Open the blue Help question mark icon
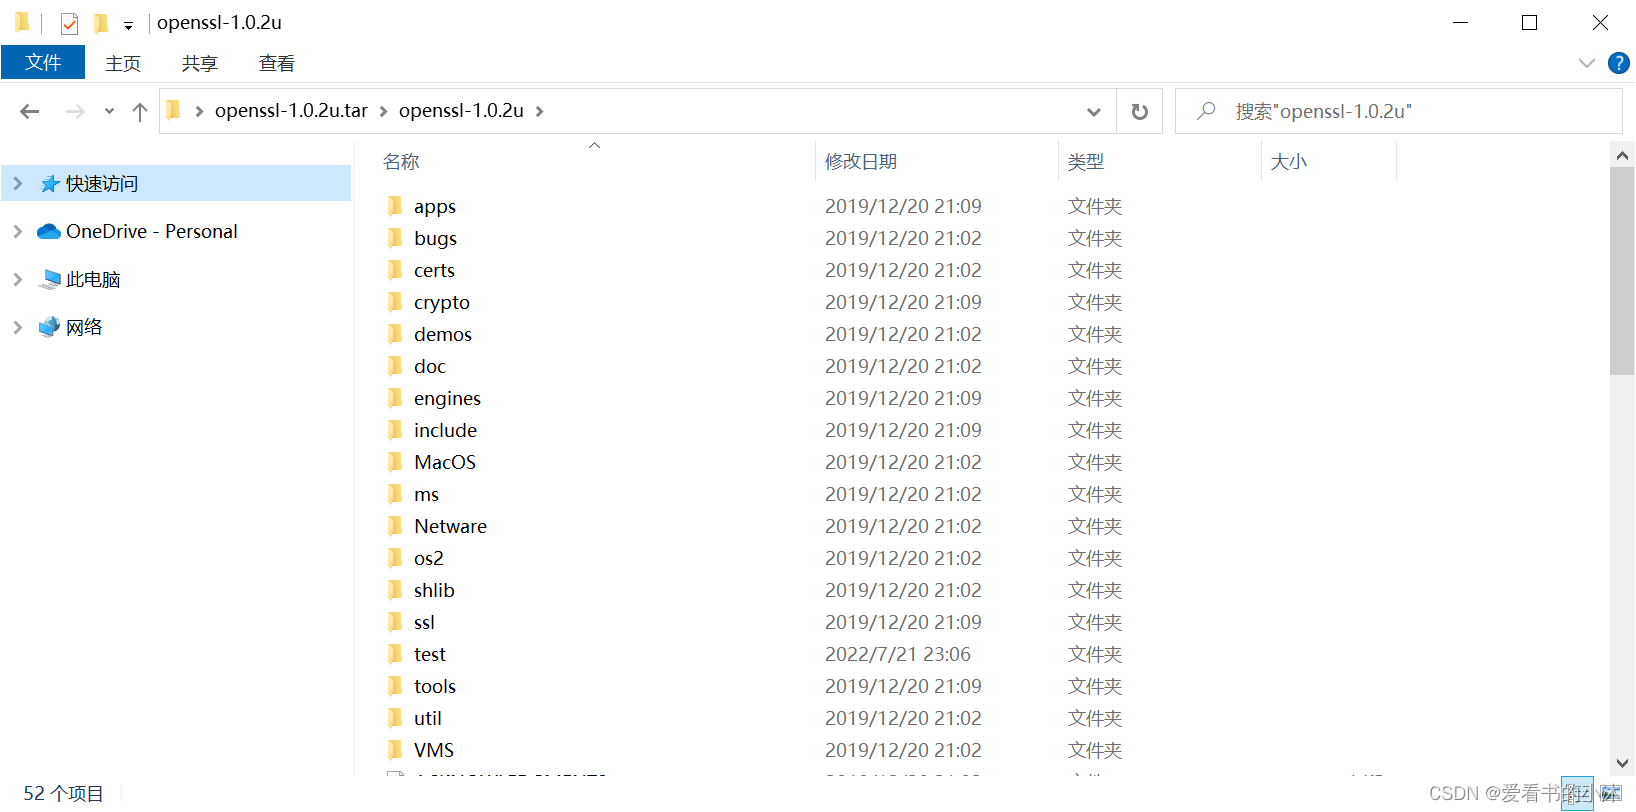1636x812 pixels. tap(1619, 63)
